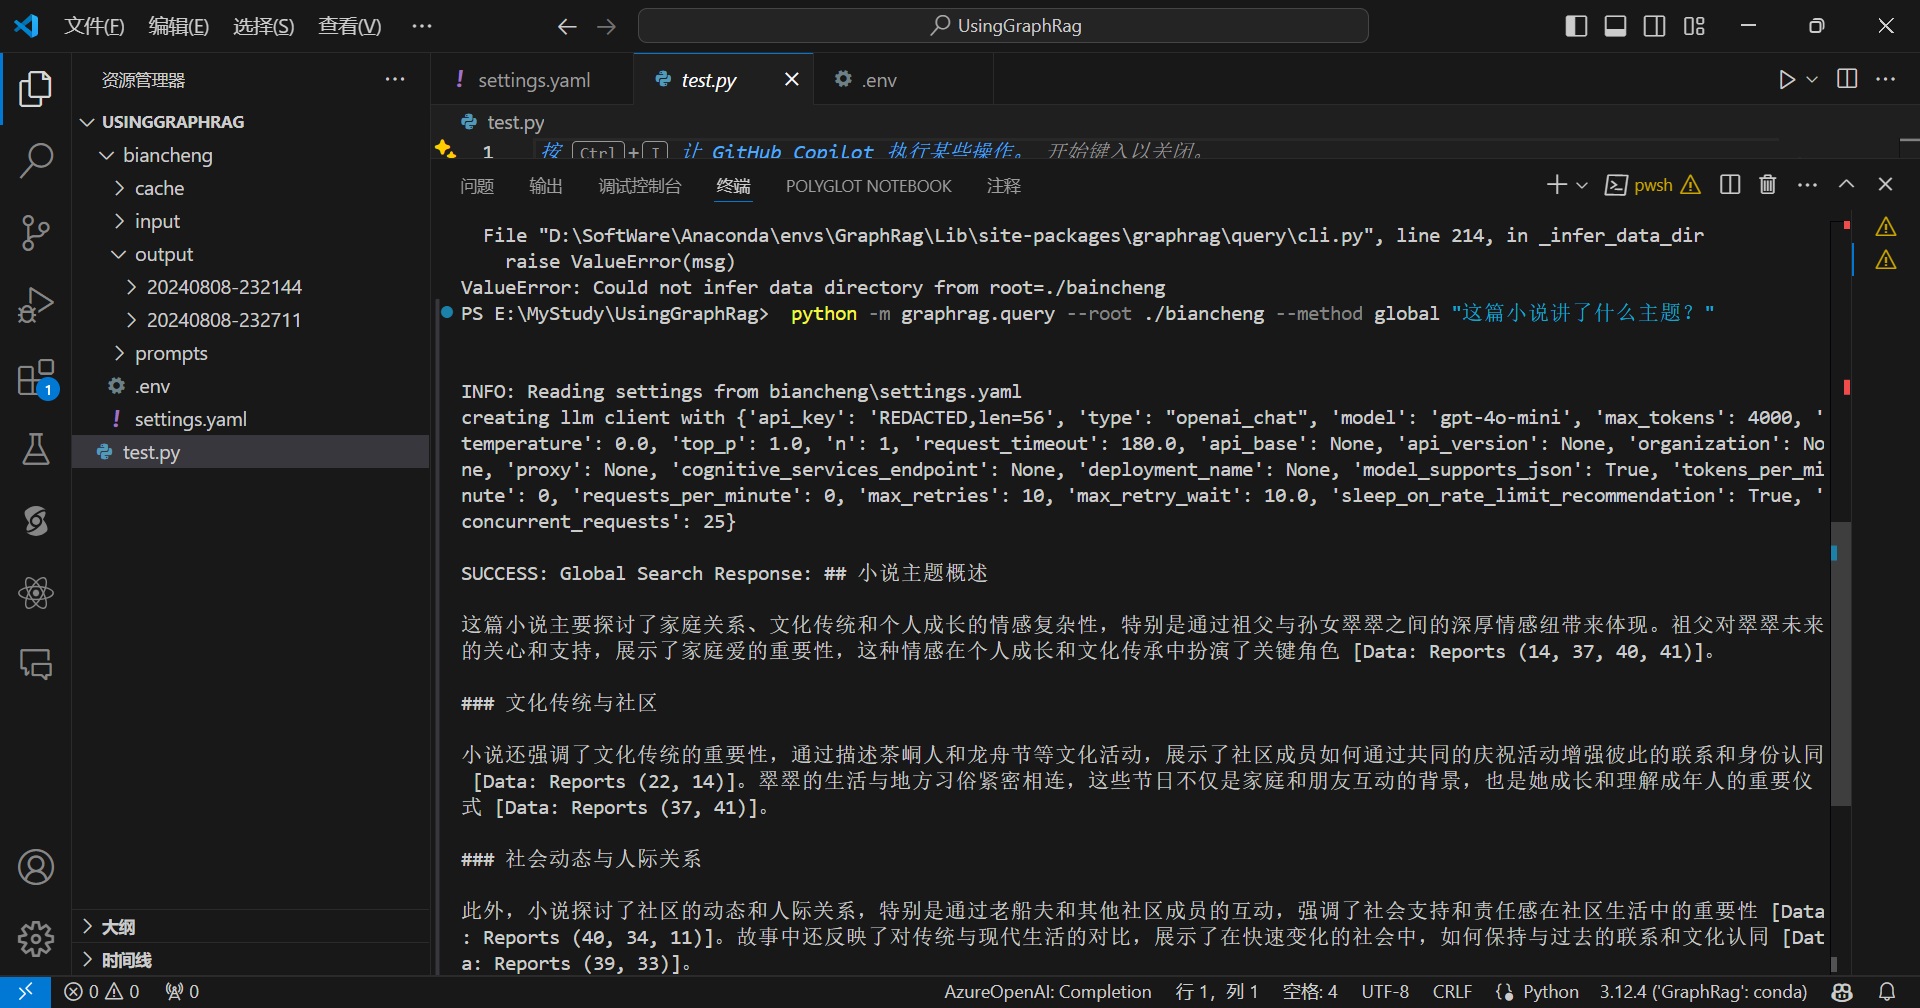
Task: Kill the terminal with trash icon
Action: coord(1768,185)
